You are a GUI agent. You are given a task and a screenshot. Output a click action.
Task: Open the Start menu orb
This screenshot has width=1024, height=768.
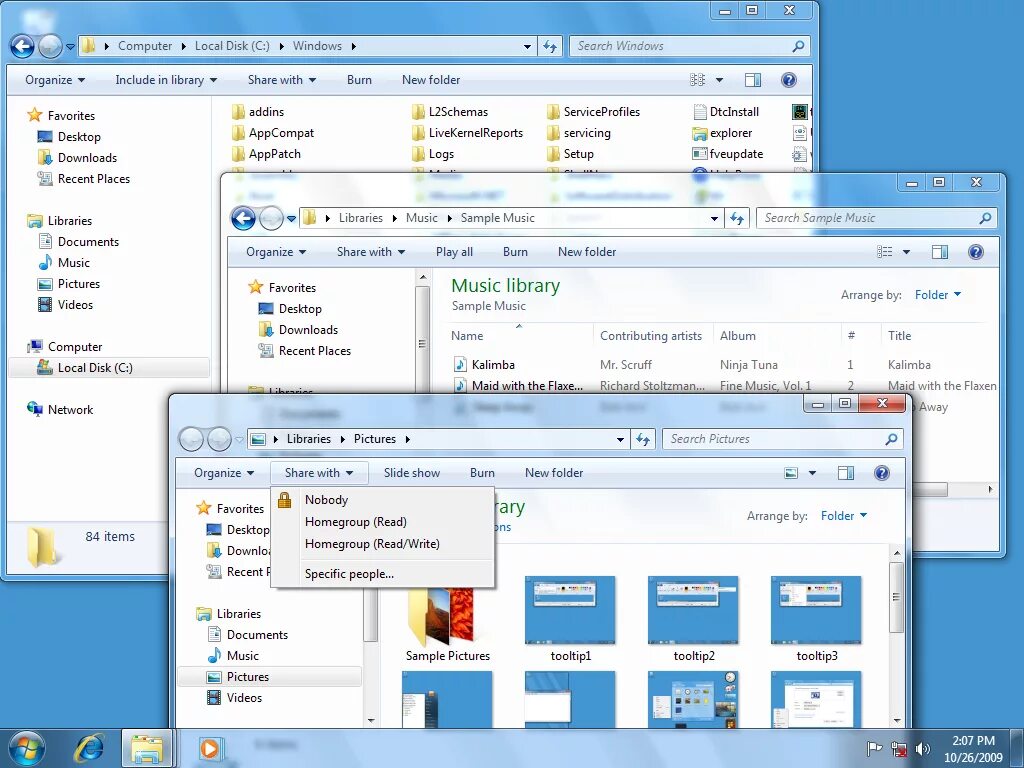[x=27, y=748]
